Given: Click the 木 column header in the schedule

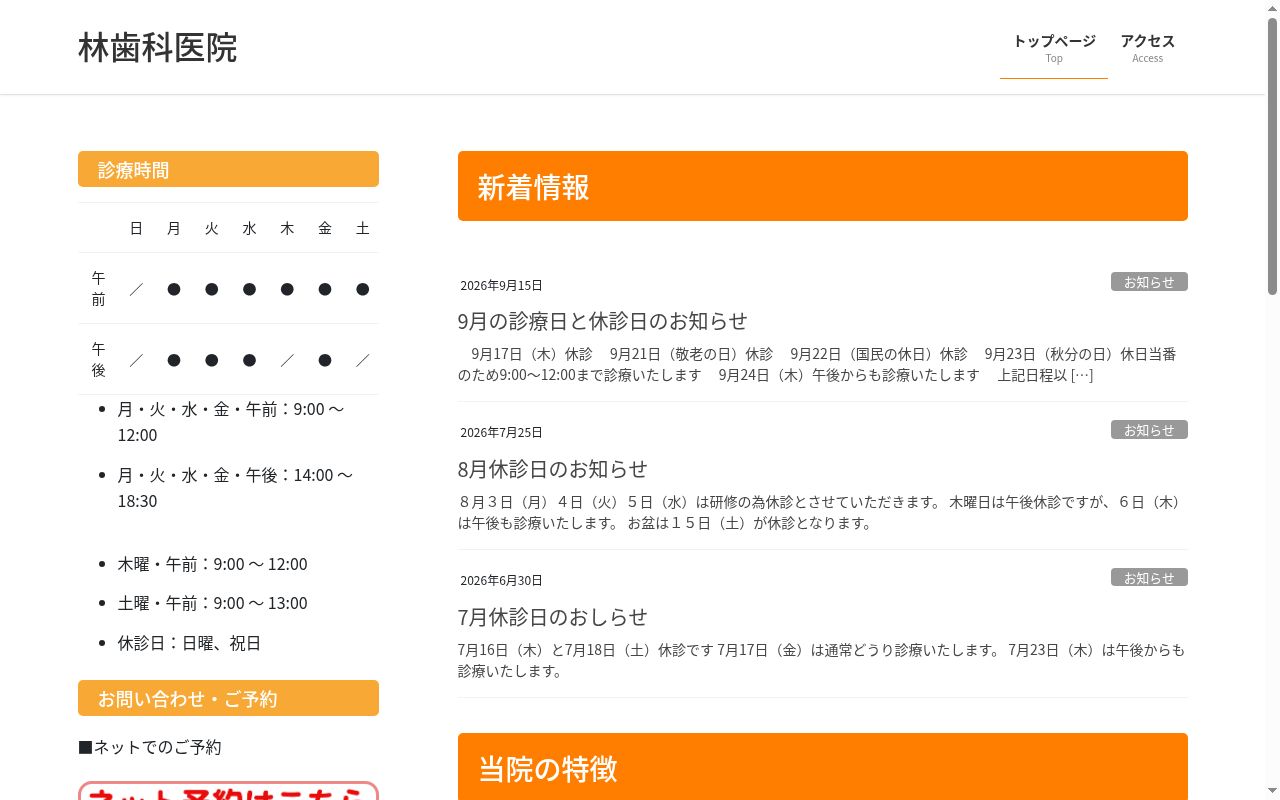Looking at the screenshot, I should (287, 228).
